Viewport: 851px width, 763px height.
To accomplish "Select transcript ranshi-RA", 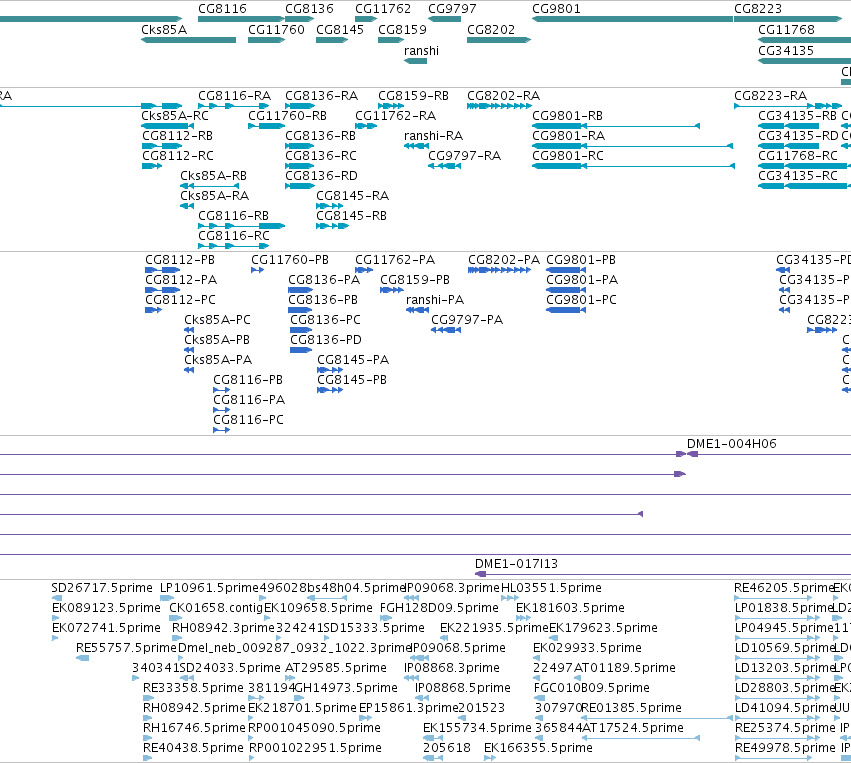I will [433, 136].
